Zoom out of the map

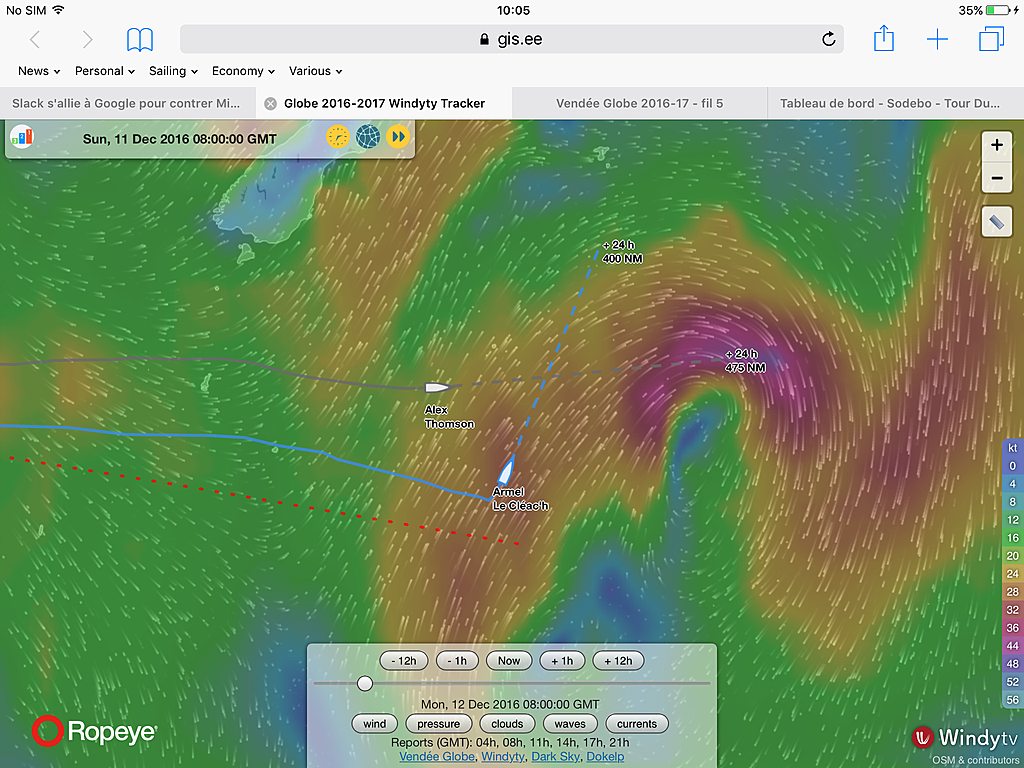click(x=997, y=178)
